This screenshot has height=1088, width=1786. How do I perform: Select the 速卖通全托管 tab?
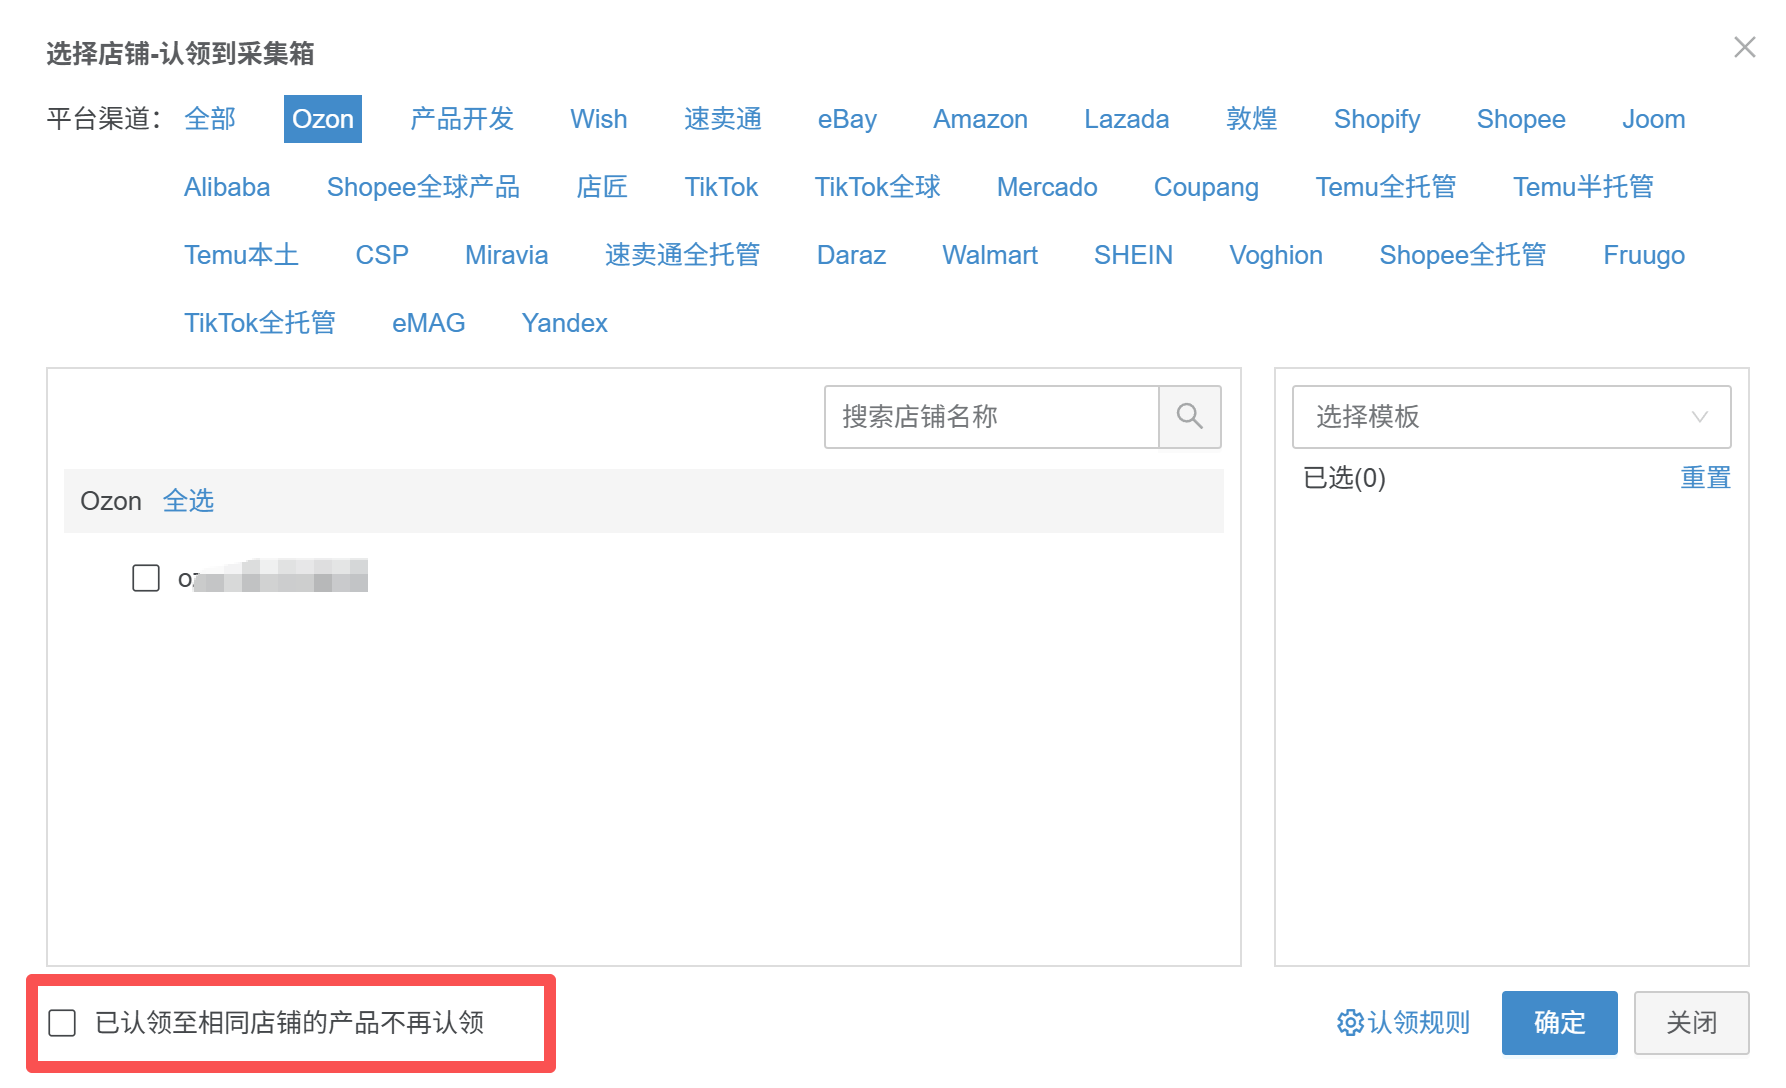point(683,255)
